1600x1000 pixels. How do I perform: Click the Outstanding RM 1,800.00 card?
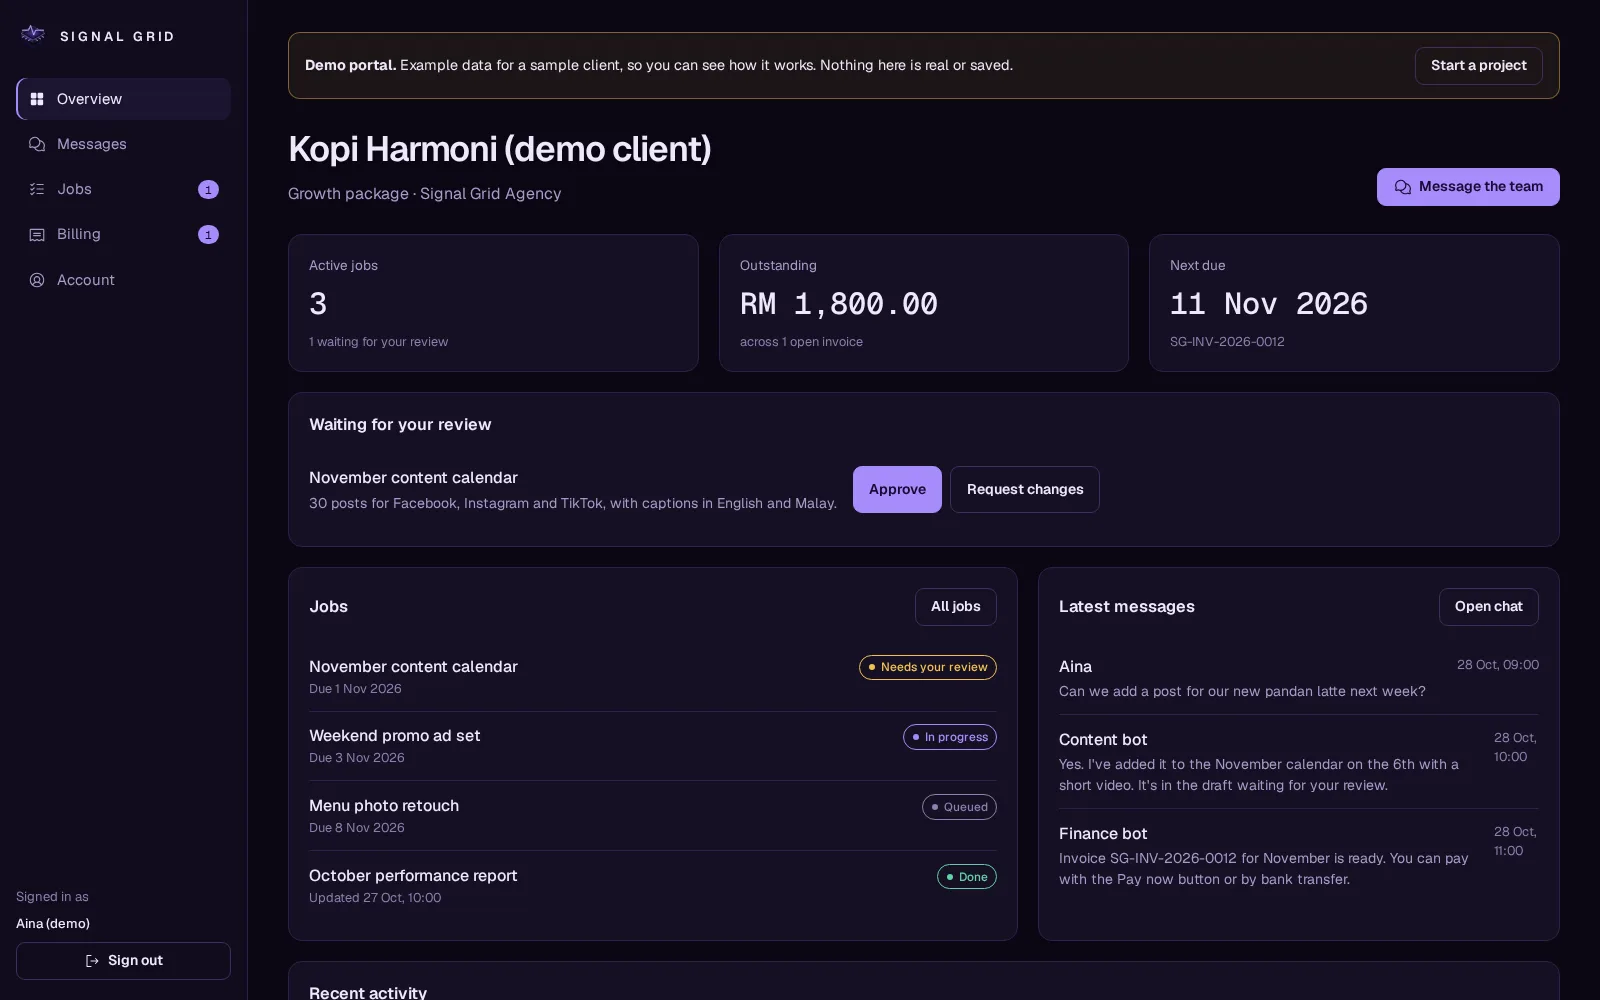coord(924,303)
